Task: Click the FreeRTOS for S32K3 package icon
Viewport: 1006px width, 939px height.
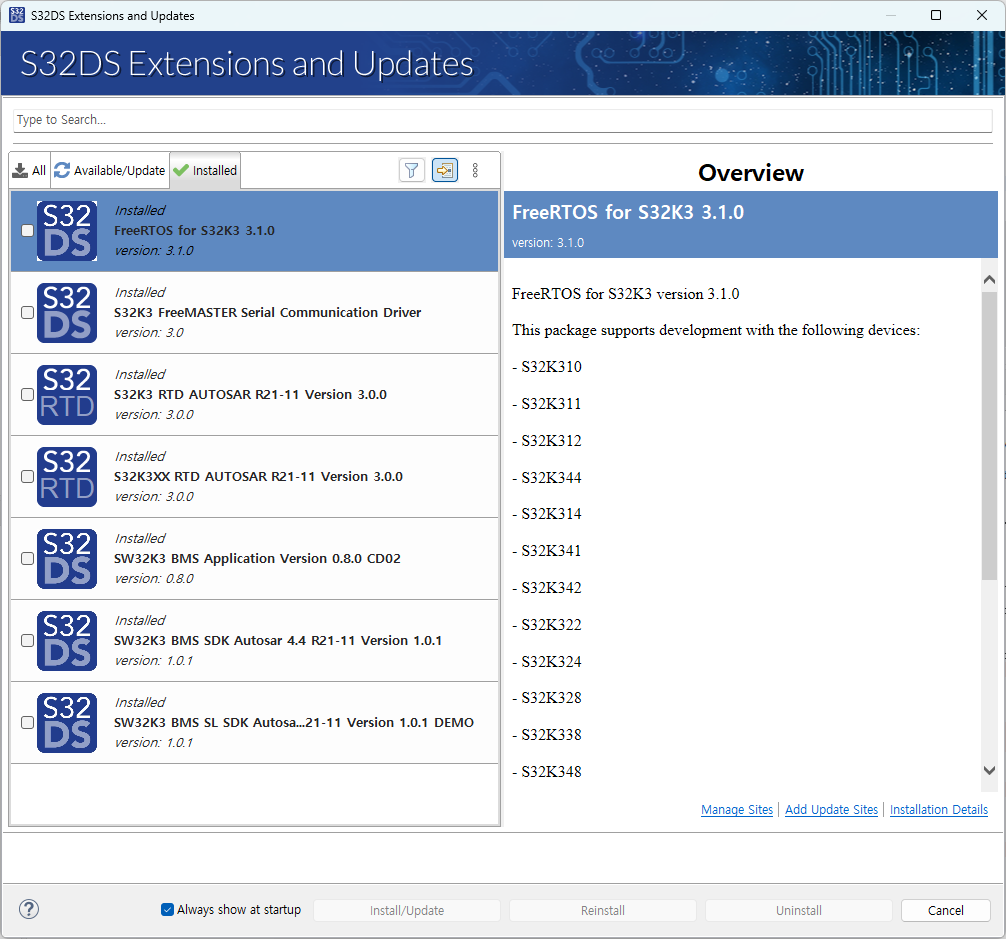Action: (66, 230)
